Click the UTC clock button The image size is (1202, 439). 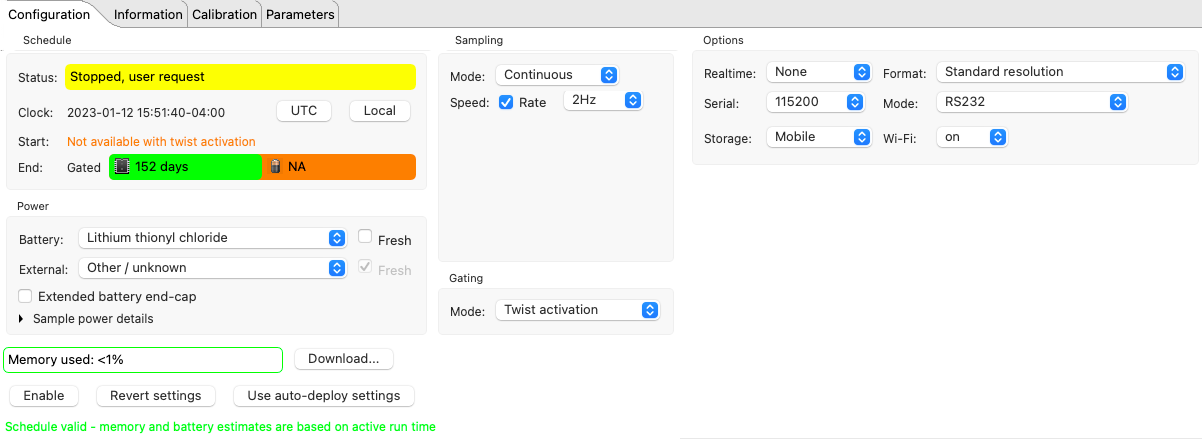click(x=304, y=111)
